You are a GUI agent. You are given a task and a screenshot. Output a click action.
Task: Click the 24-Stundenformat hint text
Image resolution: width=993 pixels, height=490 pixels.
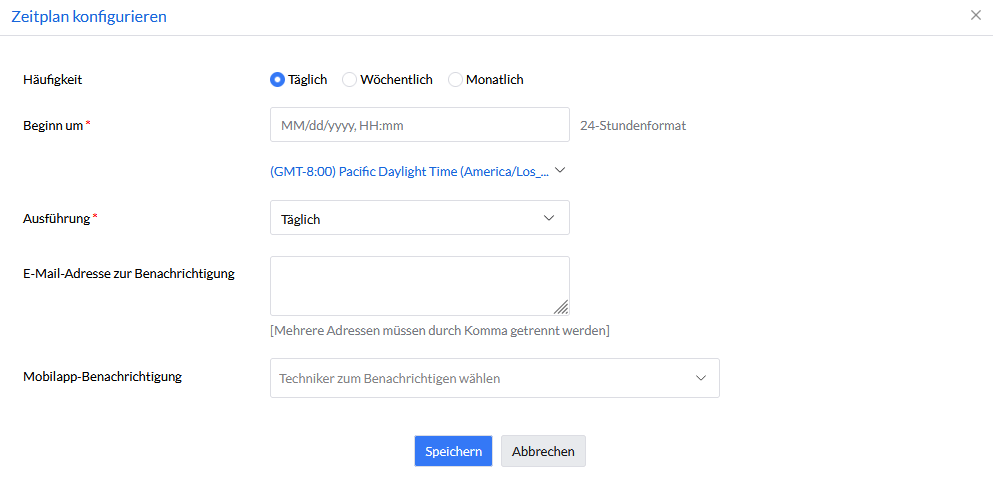pyautogui.click(x=633, y=125)
